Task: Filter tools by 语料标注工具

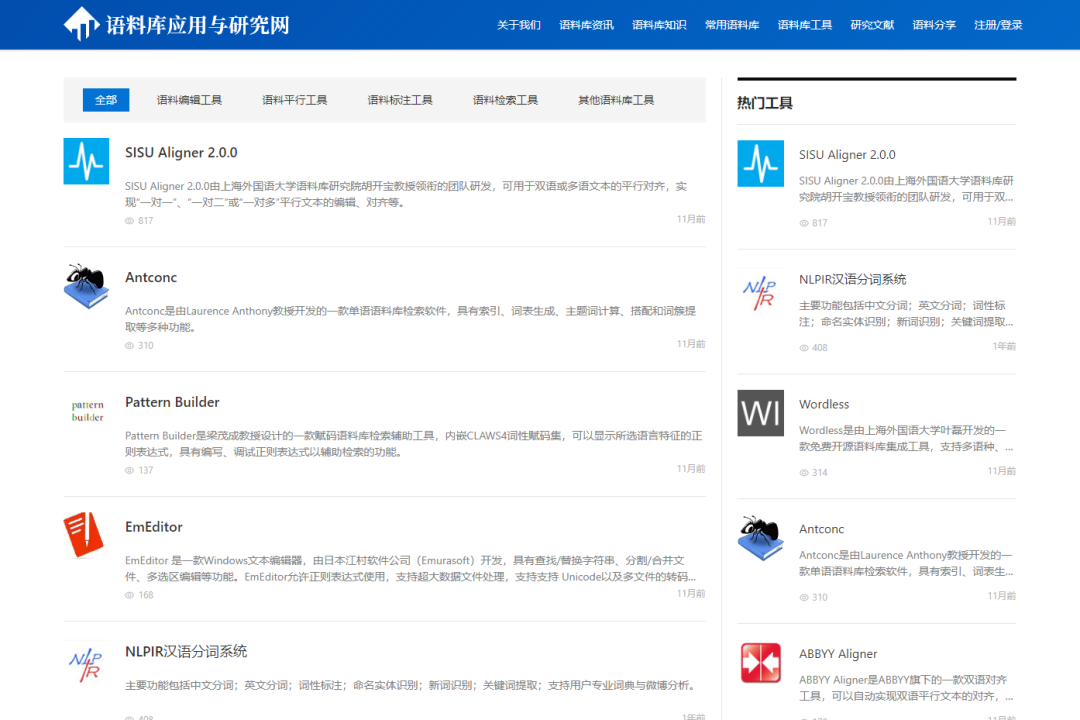Action: pos(400,99)
